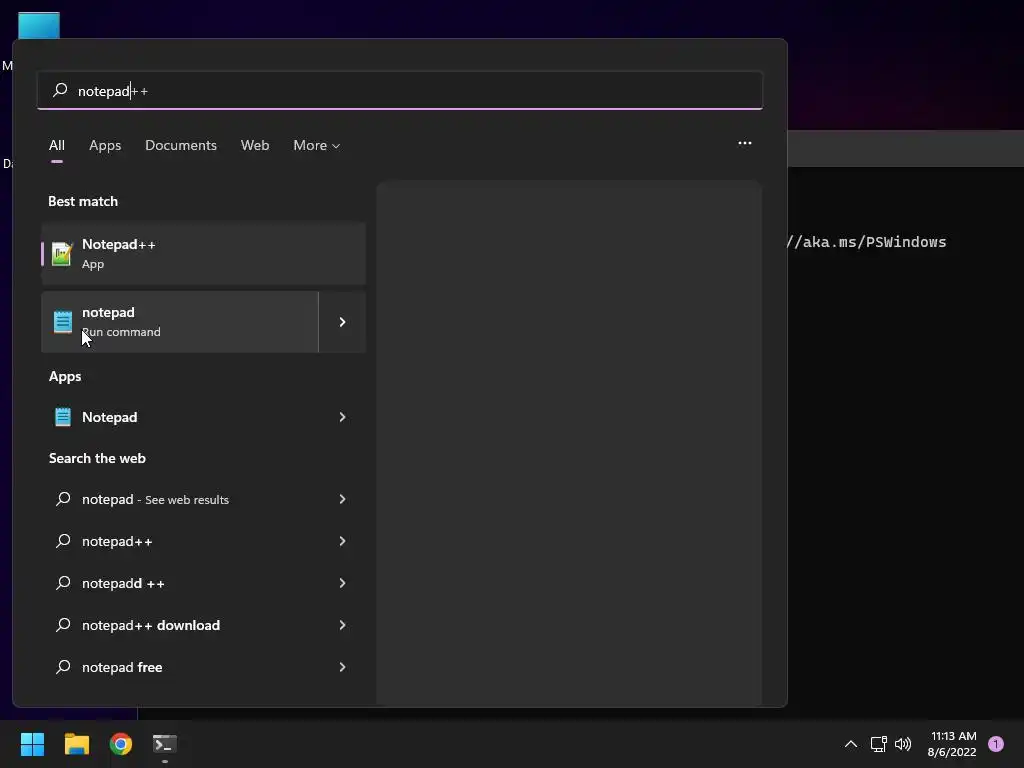Image resolution: width=1024 pixels, height=768 pixels.
Task: Launch Google Chrome from the taskbar
Action: pyautogui.click(x=121, y=744)
